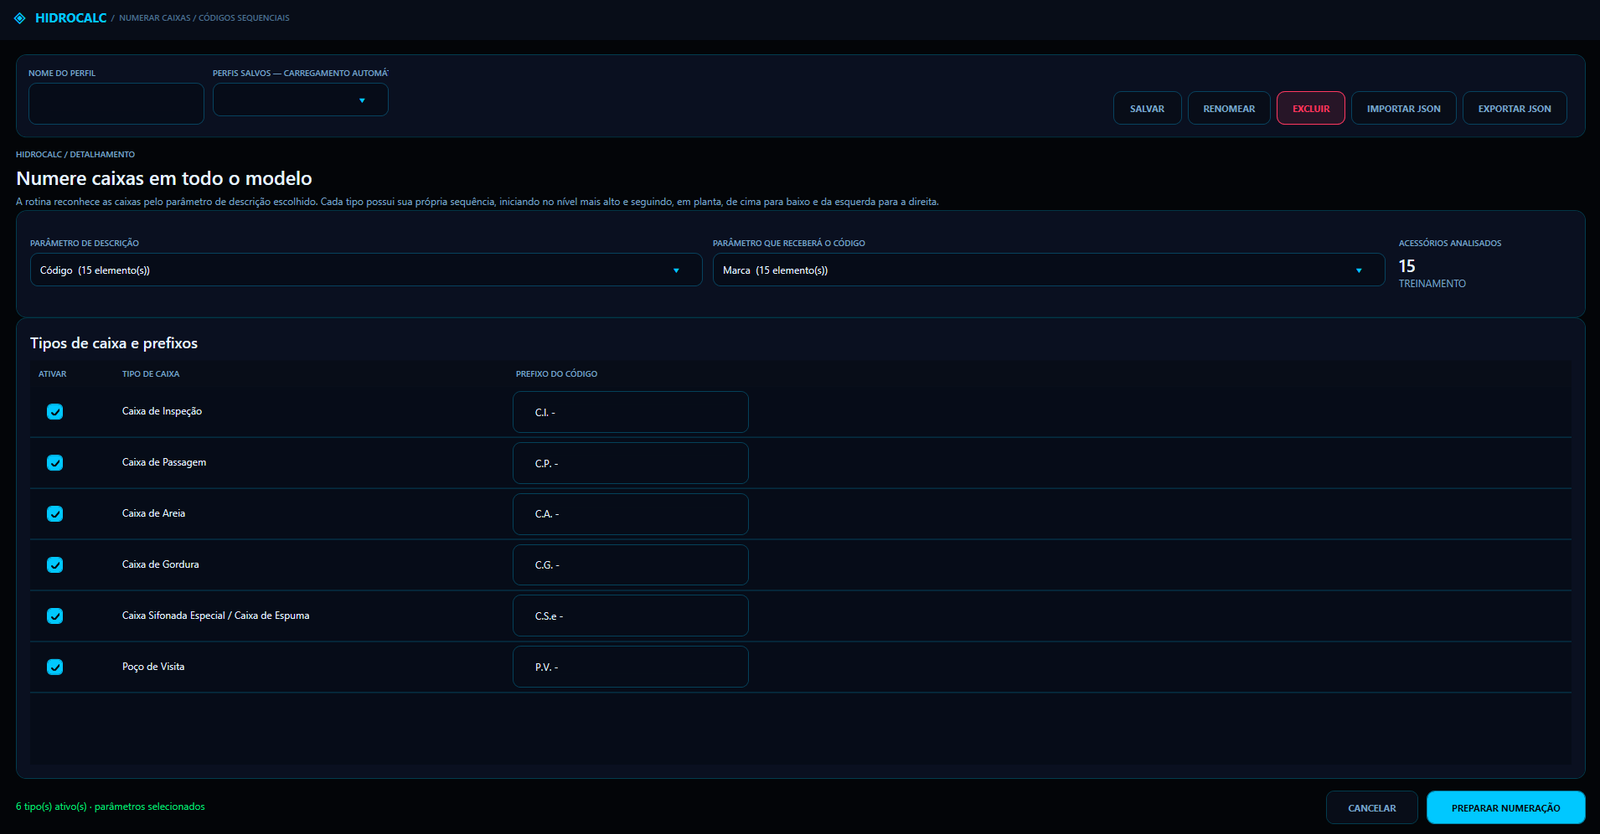
Task: Click EXPORTAR JSON button
Action: pyautogui.click(x=1515, y=108)
